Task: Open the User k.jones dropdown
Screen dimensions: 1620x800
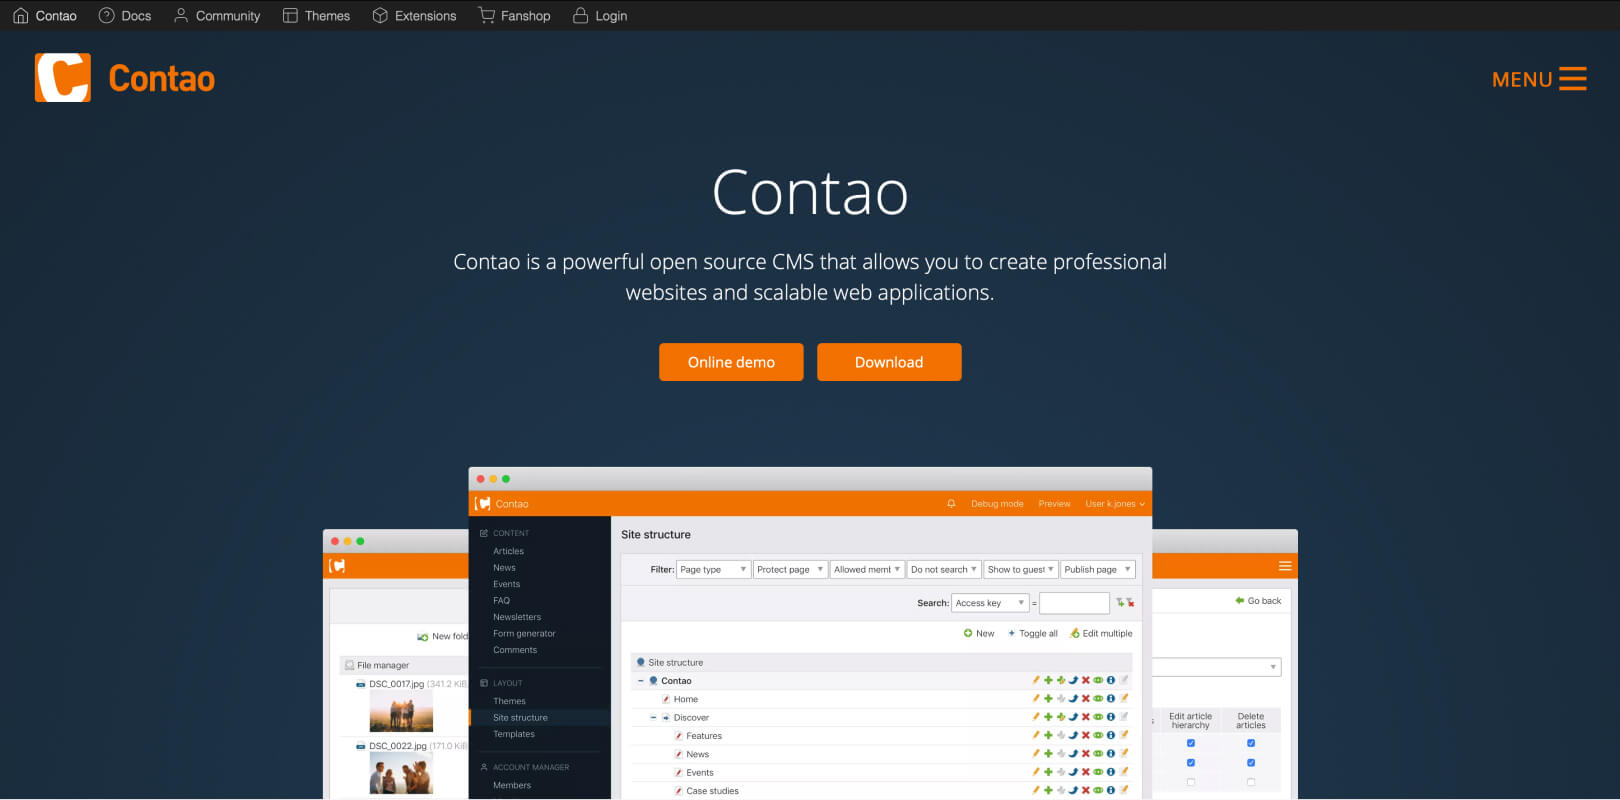Action: (1115, 504)
